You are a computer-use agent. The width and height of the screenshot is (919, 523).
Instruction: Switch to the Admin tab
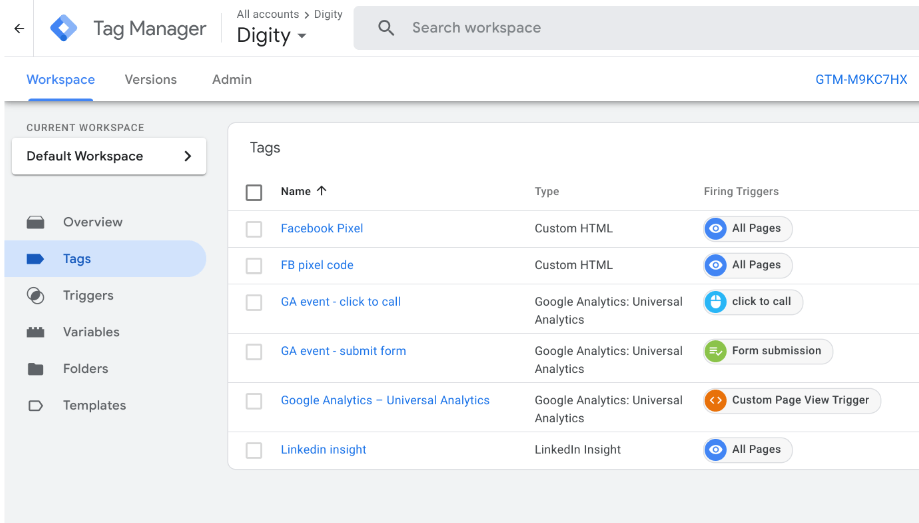point(232,80)
